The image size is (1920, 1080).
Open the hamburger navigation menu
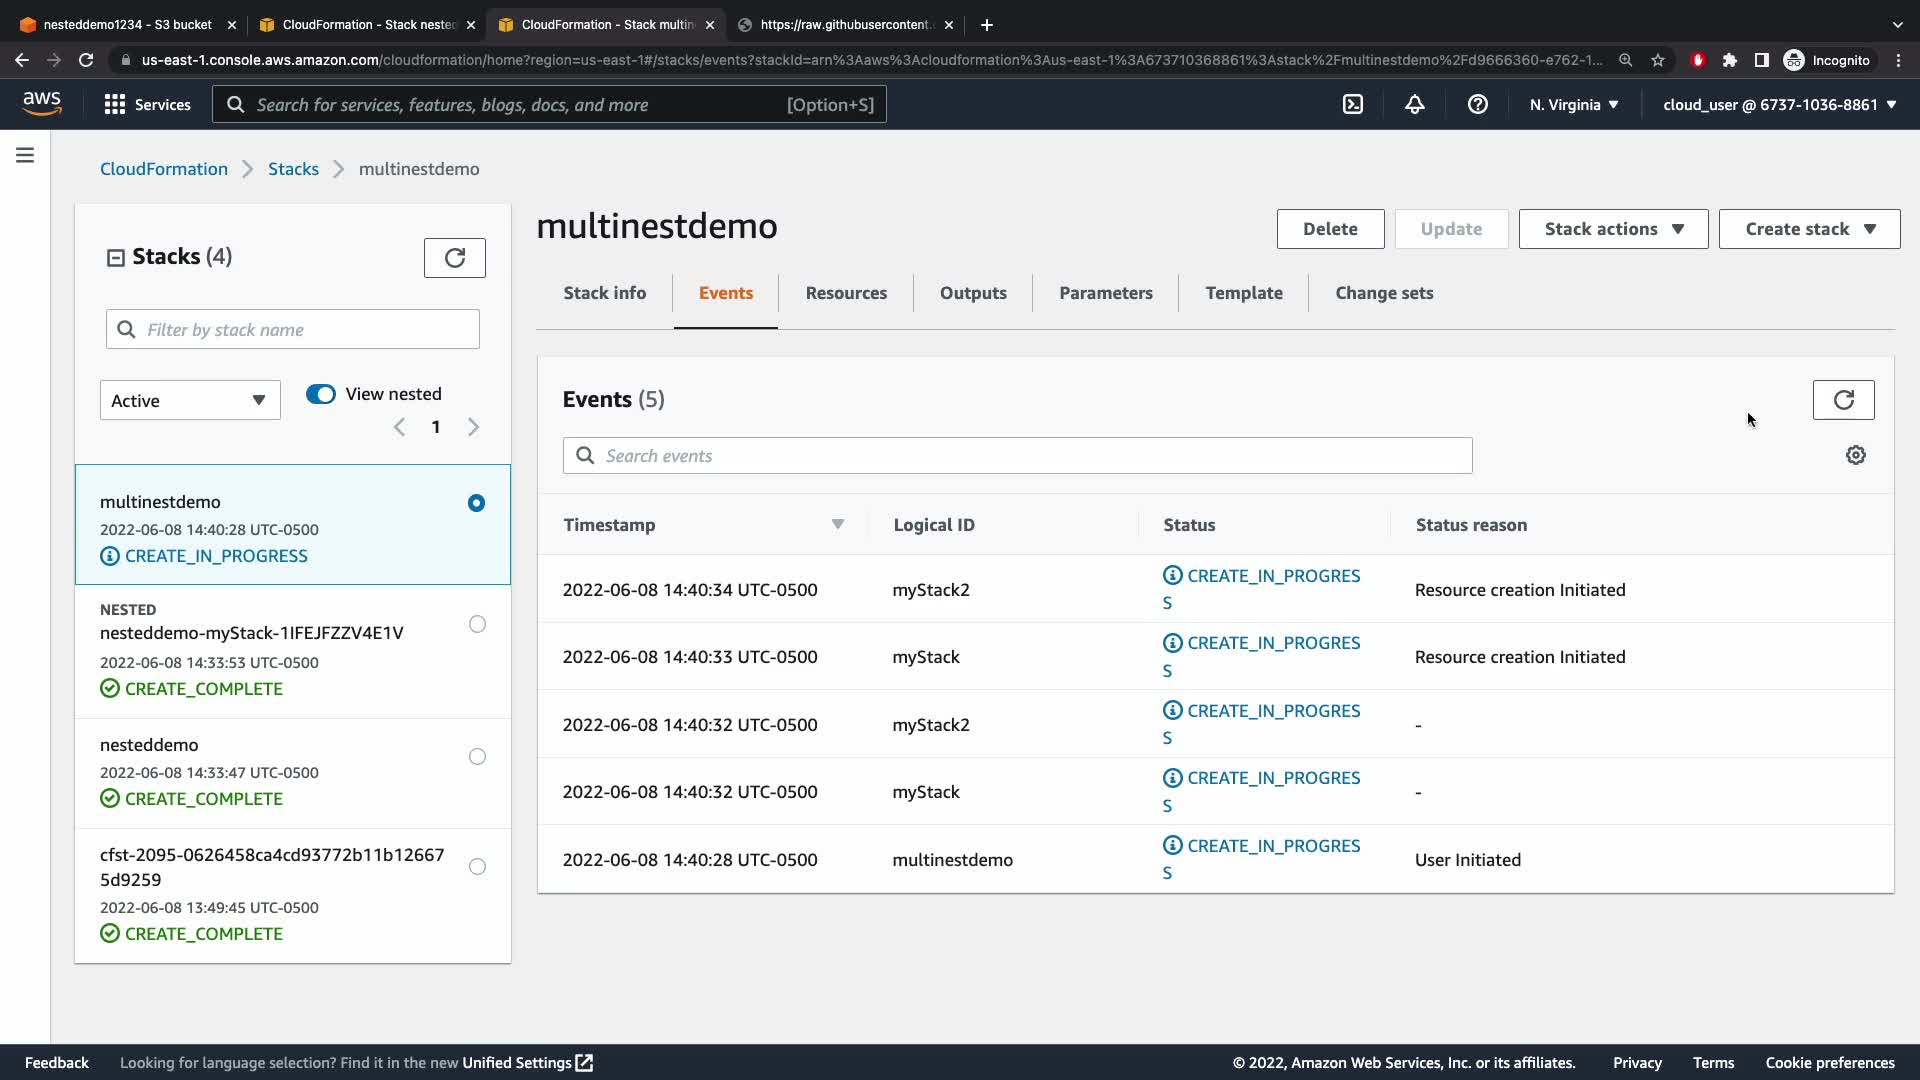coord(25,155)
